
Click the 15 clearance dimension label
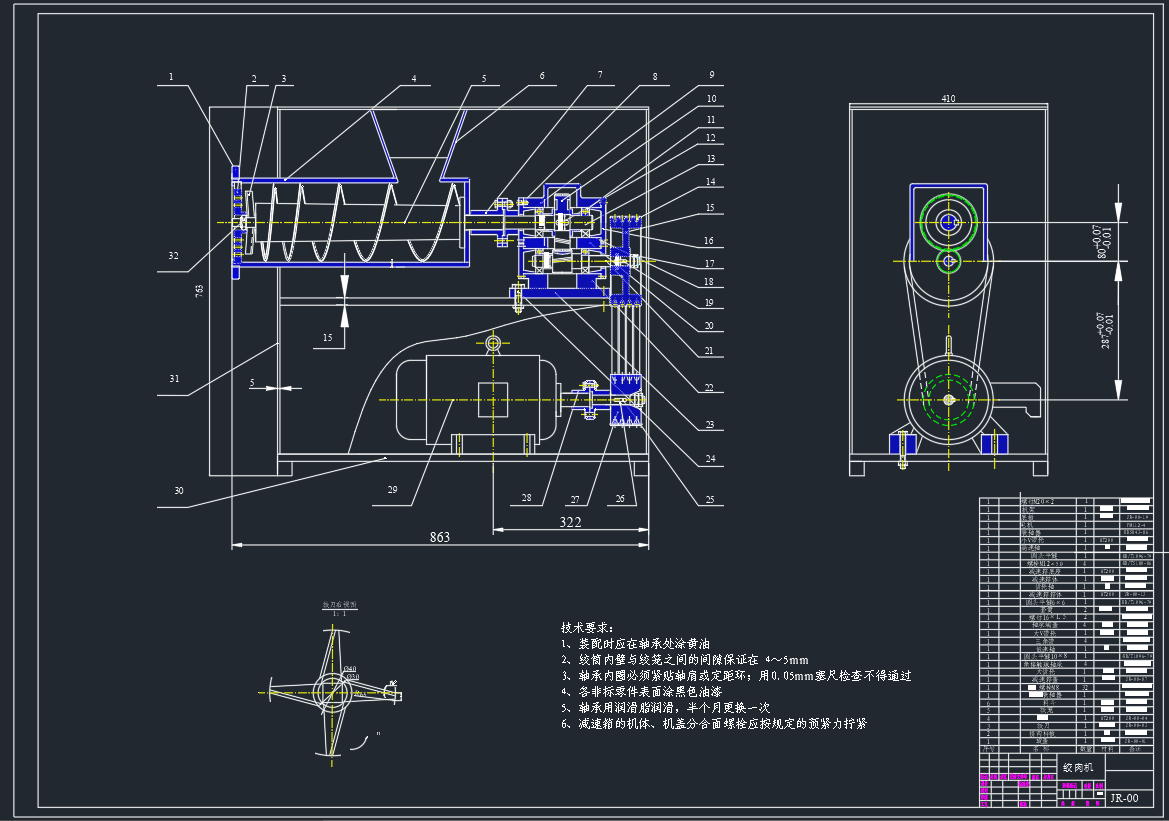click(327, 338)
